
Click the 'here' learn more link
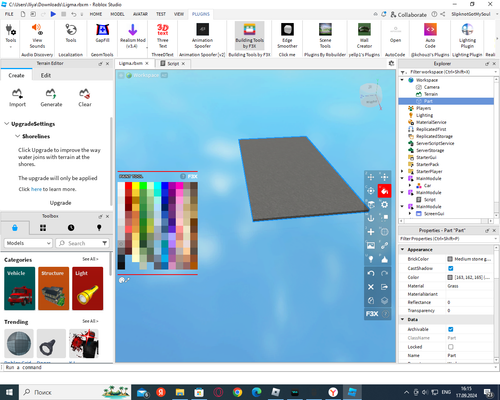pos(36,189)
